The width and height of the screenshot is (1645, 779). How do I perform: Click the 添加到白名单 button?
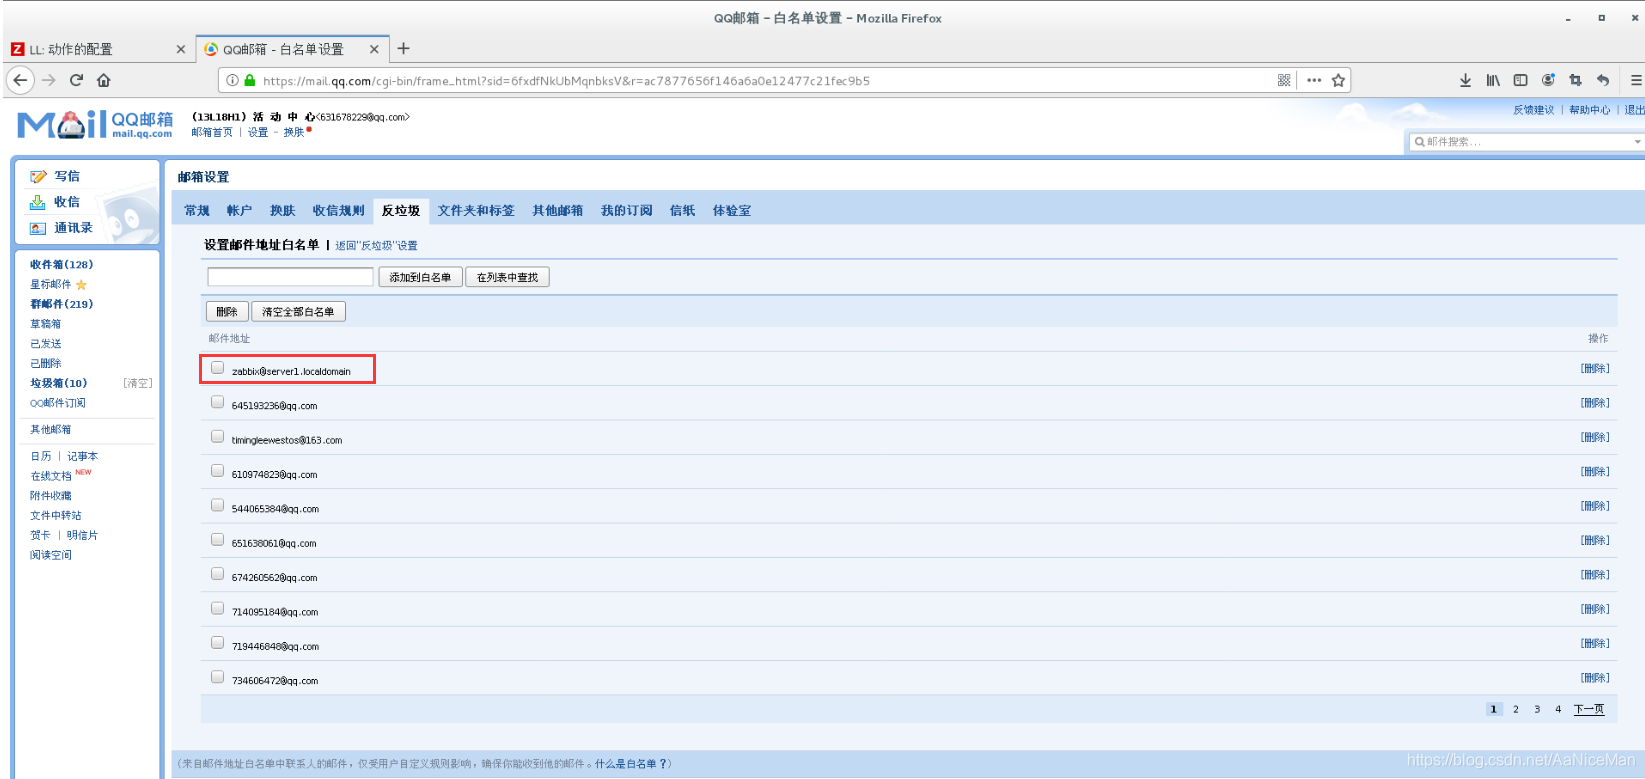420,277
